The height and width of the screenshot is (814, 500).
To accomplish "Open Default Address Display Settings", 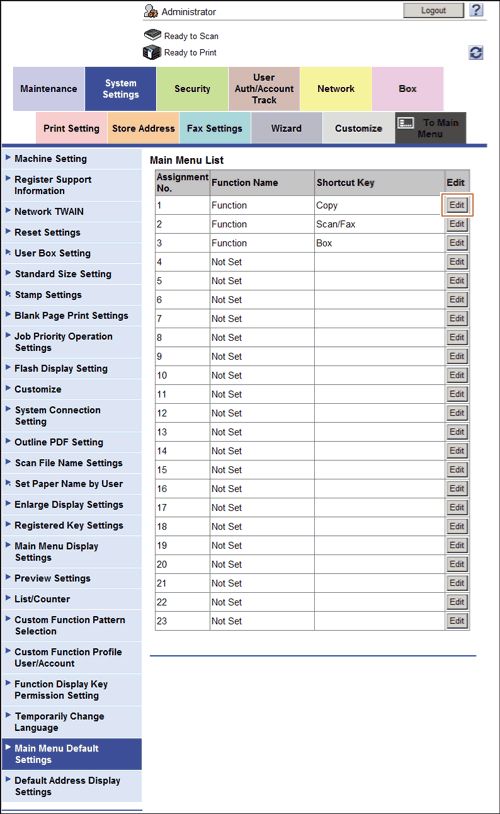I will pyautogui.click(x=71, y=786).
